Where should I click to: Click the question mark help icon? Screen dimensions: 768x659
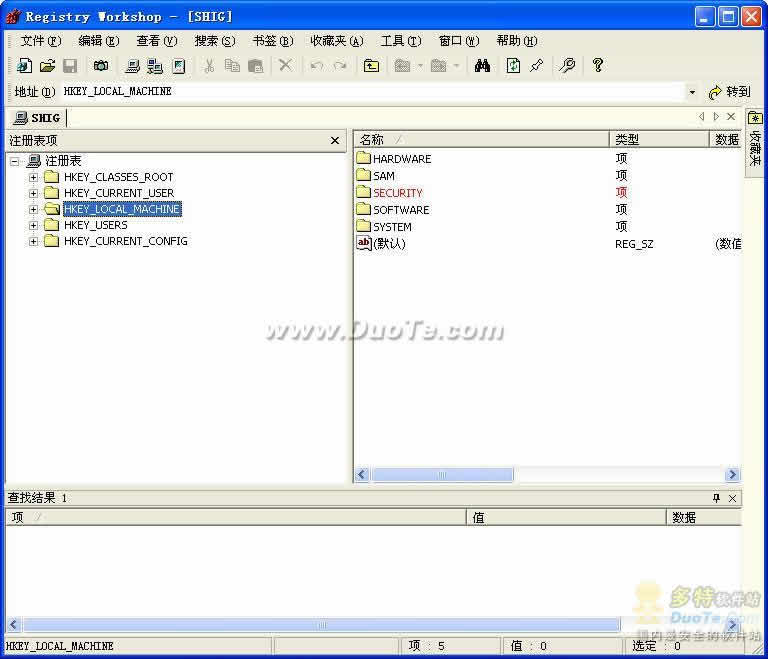(x=598, y=65)
